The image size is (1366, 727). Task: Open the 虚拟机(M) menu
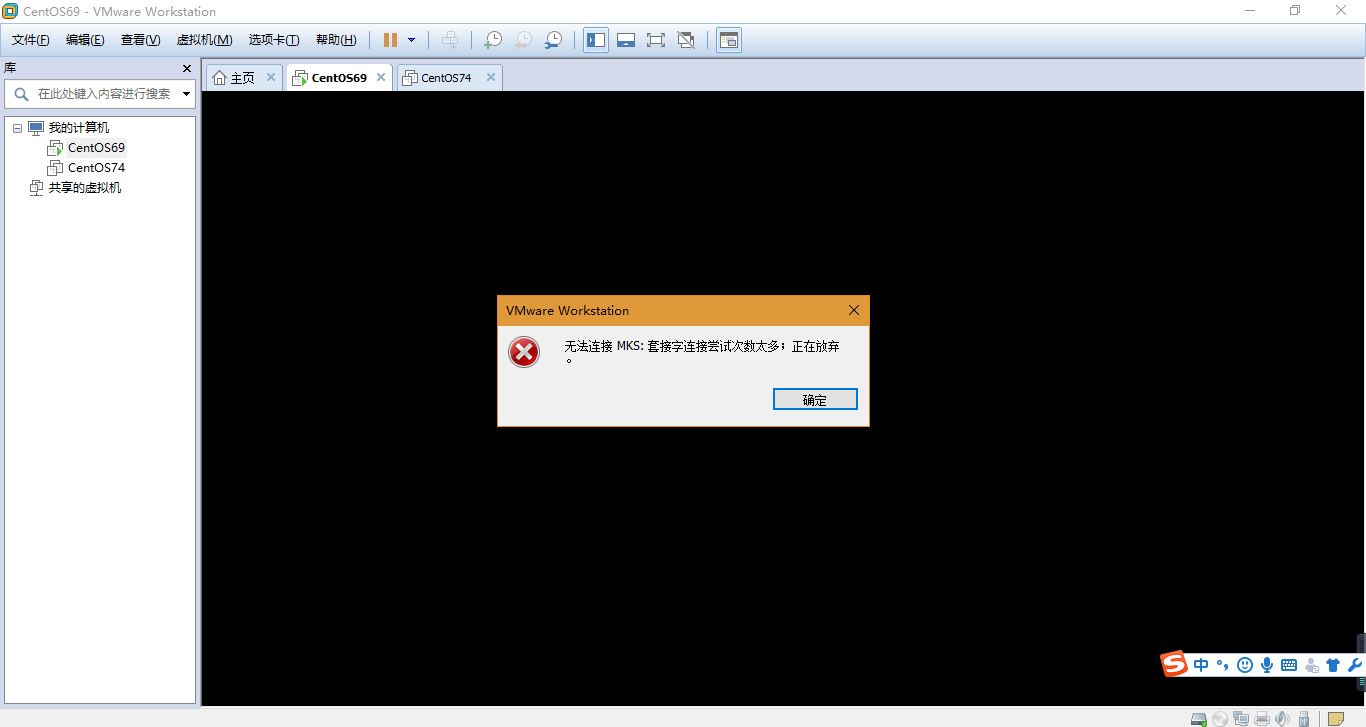tap(204, 40)
